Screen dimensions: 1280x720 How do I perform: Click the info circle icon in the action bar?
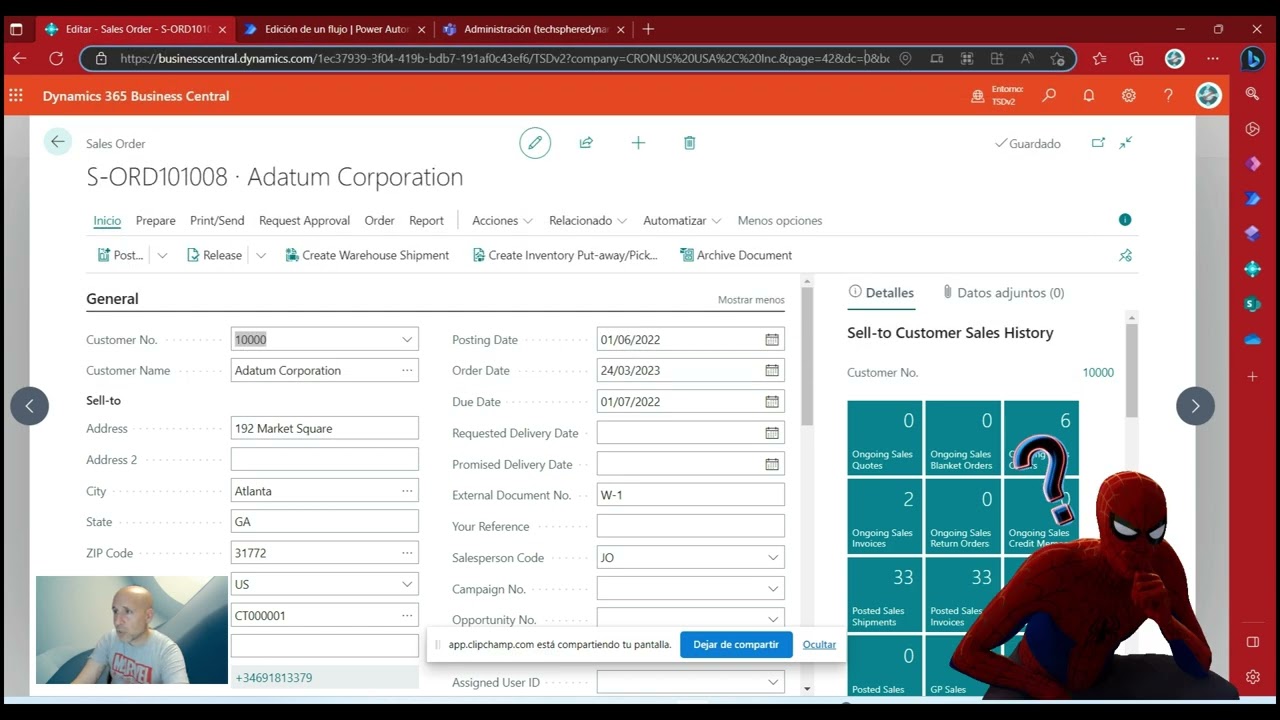tap(1125, 219)
